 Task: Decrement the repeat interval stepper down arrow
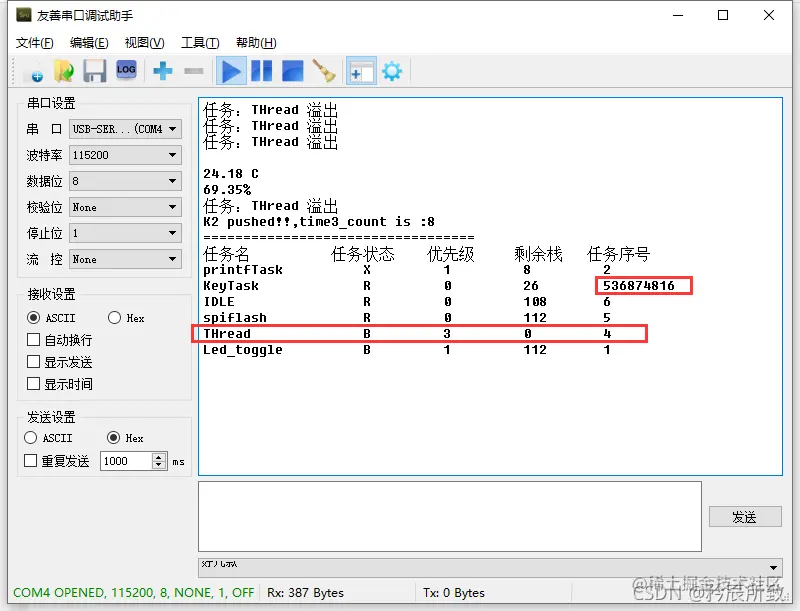[x=159, y=465]
